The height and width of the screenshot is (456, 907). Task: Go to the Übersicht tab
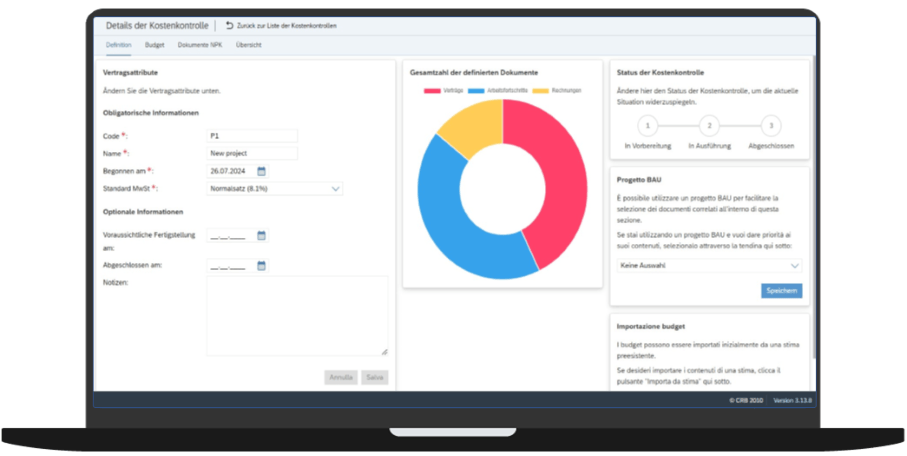tap(250, 45)
